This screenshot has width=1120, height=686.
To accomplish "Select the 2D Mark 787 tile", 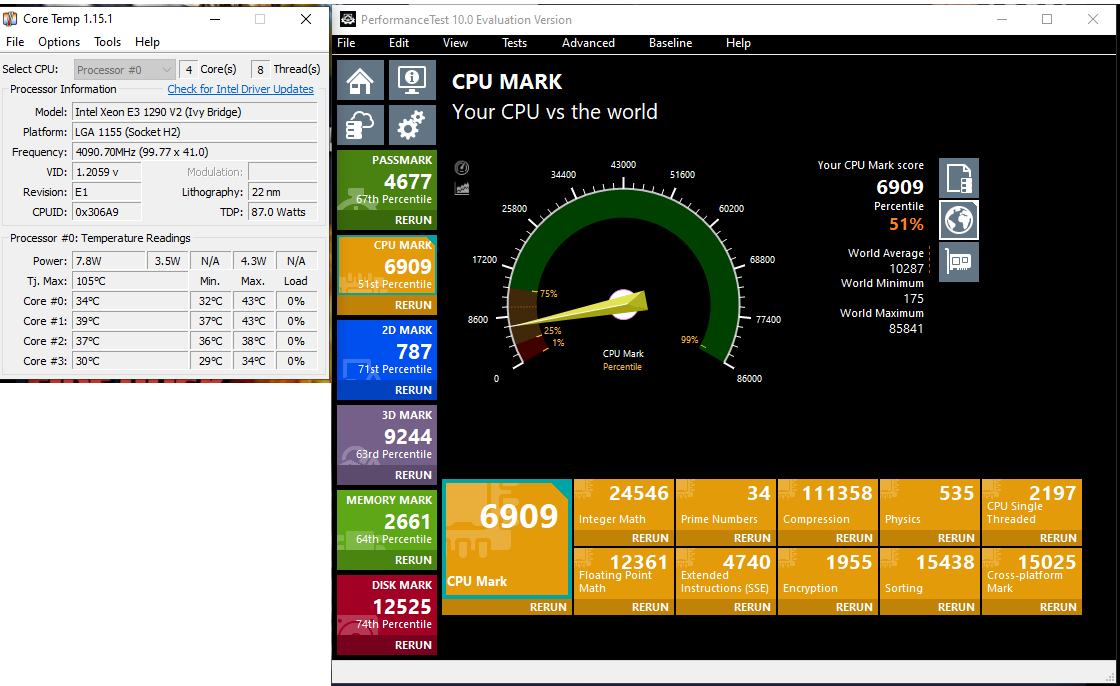I will click(386, 351).
